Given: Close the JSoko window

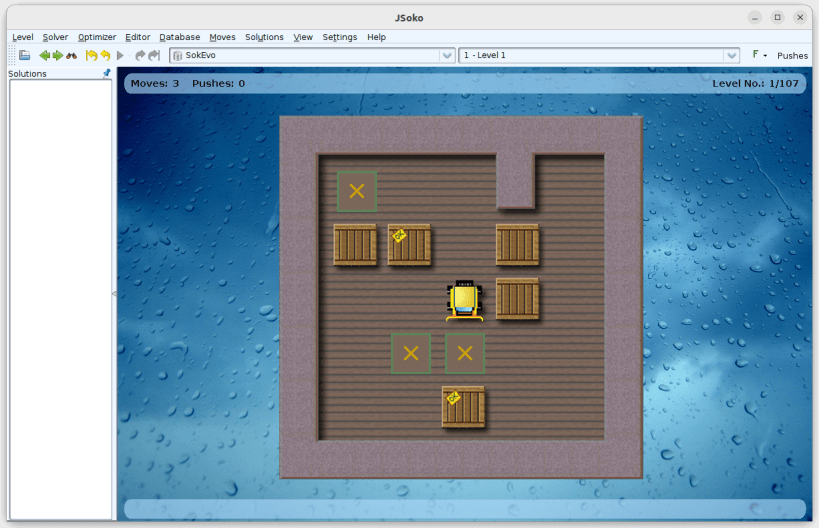Looking at the screenshot, I should coord(800,18).
